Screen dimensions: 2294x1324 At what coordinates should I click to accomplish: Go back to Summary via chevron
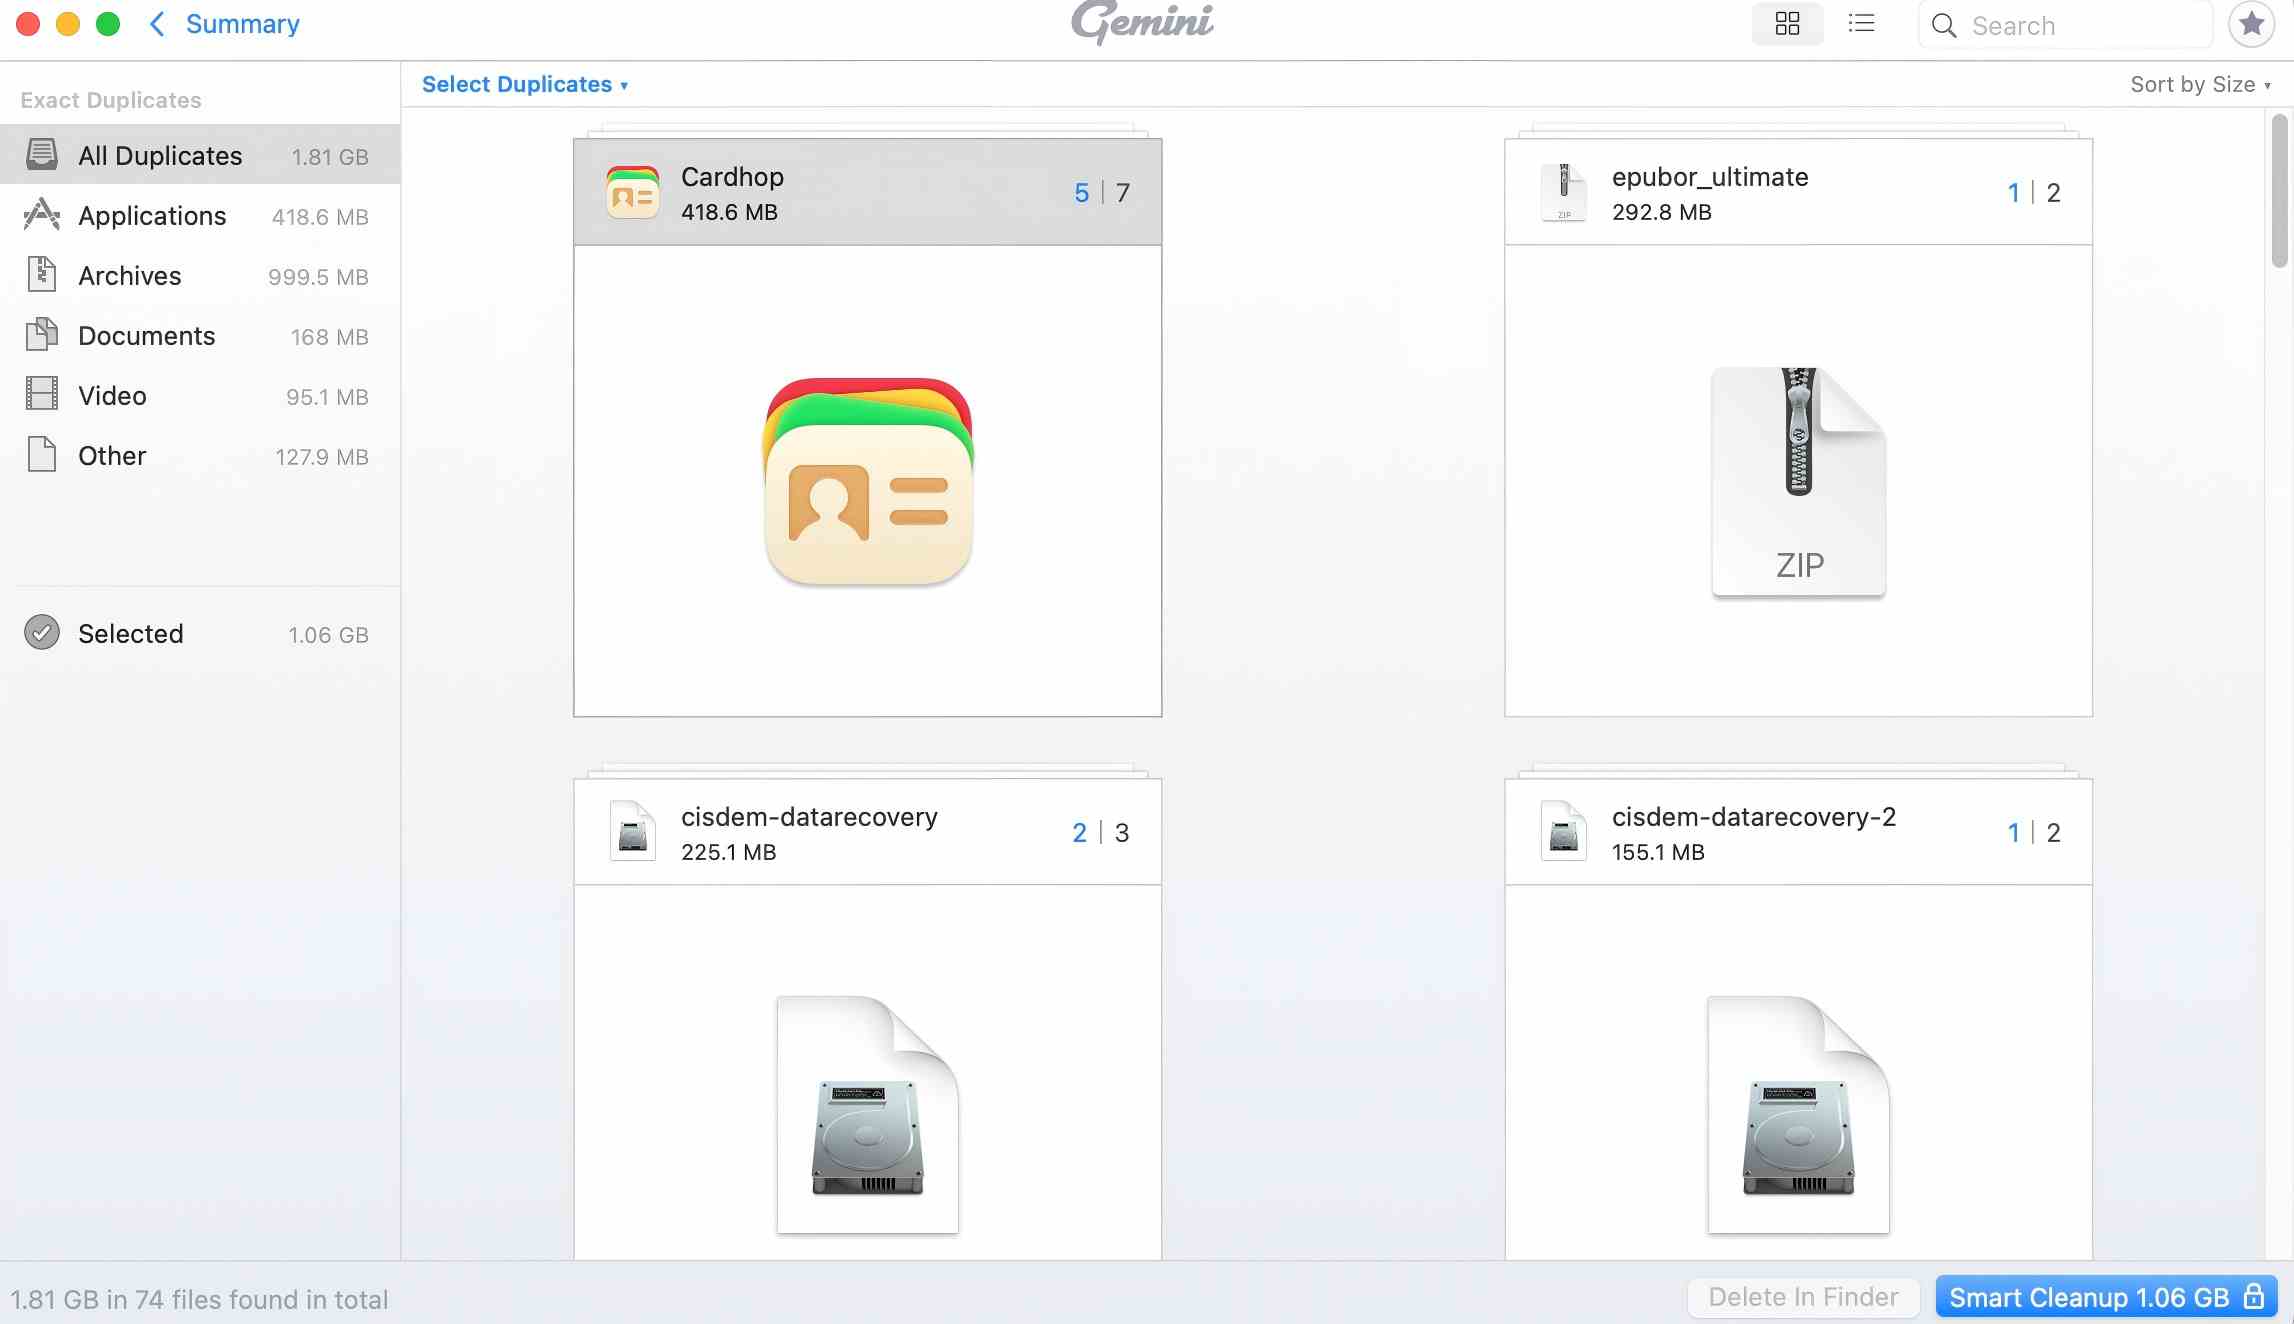pos(157,24)
